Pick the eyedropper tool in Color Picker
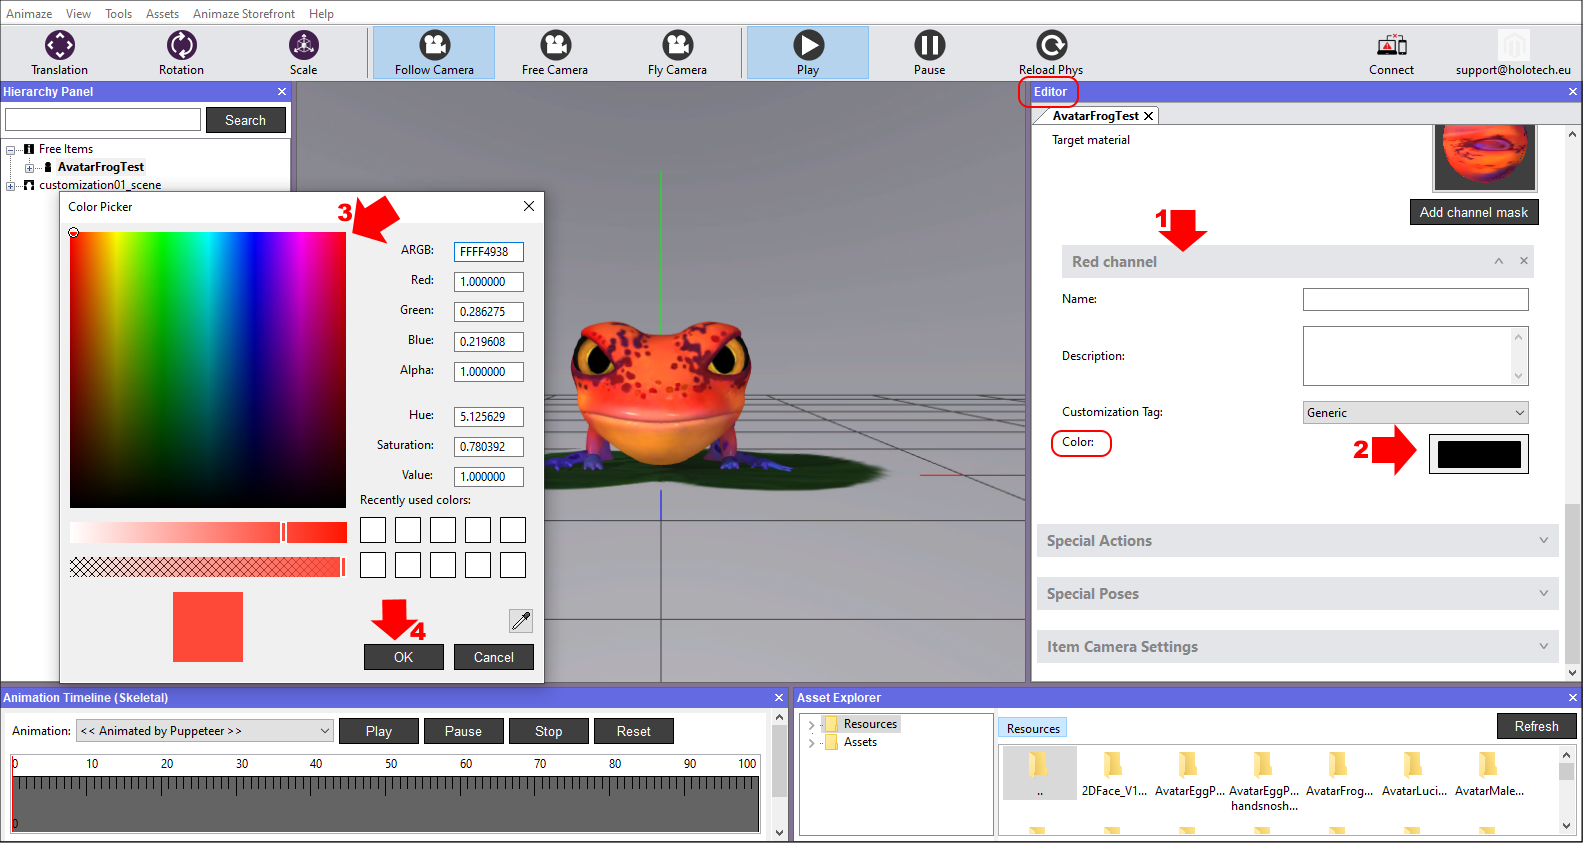The image size is (1583, 843). [x=521, y=621]
